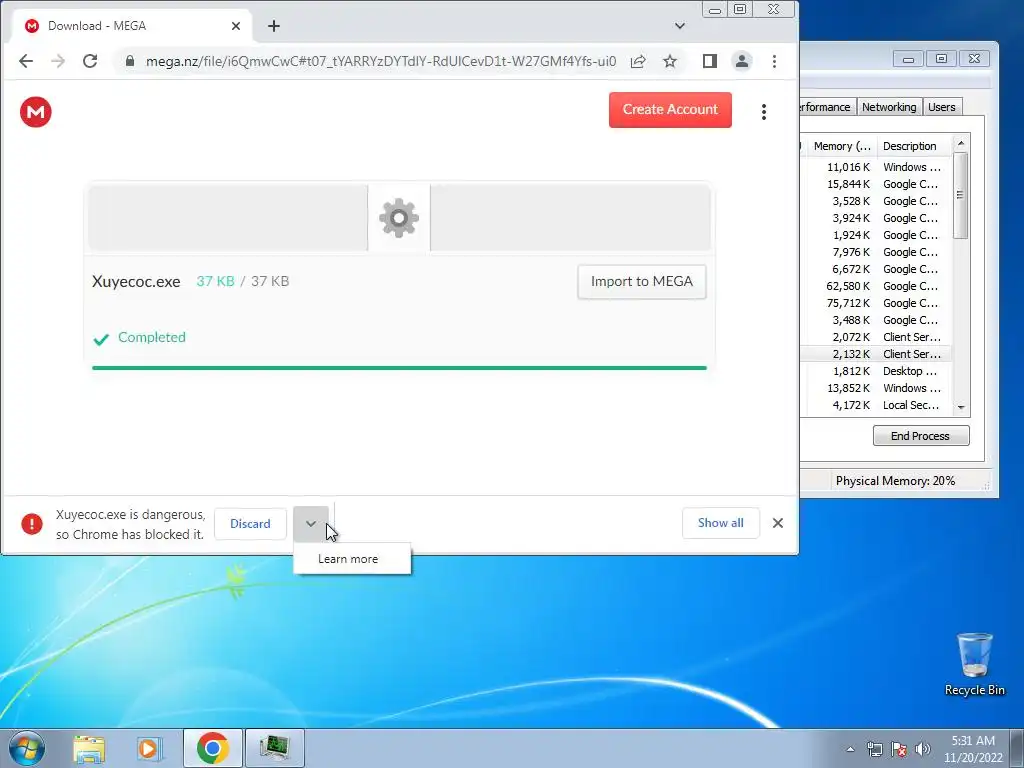The height and width of the screenshot is (768, 1024).
Task: Discard the blocked Xuyecoc.exe download
Action: point(250,524)
